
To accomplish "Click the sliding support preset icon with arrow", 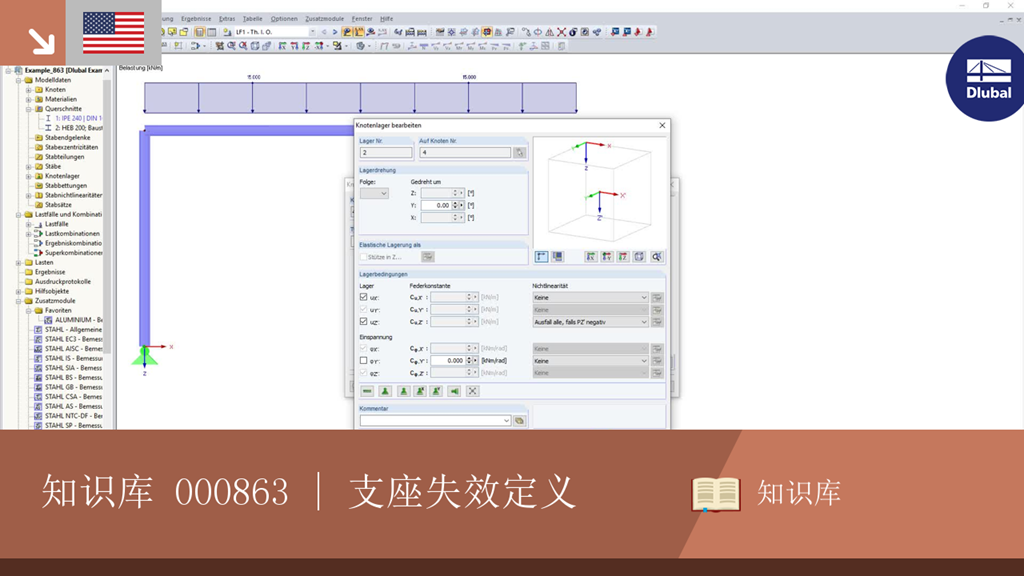I will (x=455, y=391).
